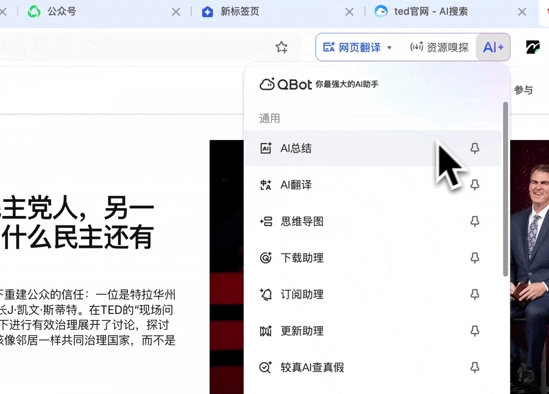Close the 公众号 tab
549x394 pixels.
(176, 12)
